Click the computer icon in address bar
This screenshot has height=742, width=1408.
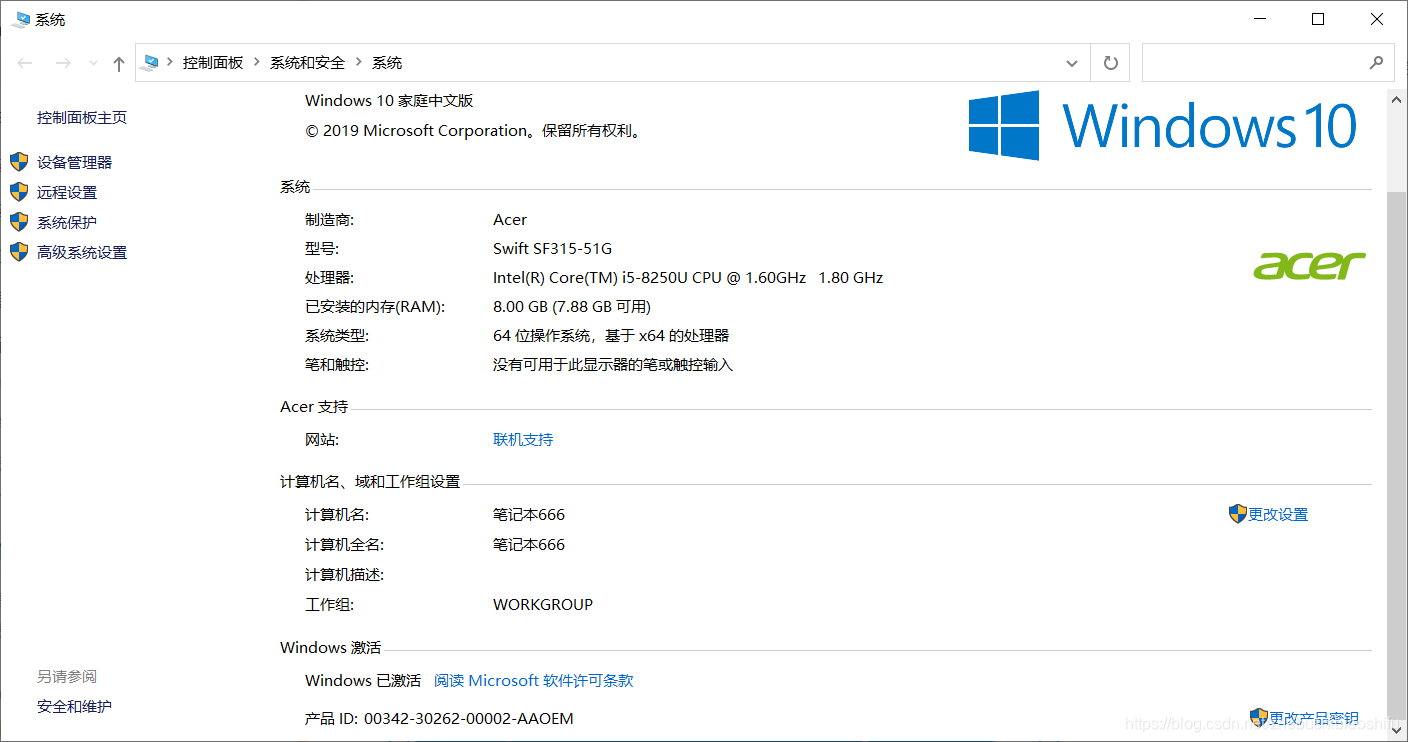151,62
